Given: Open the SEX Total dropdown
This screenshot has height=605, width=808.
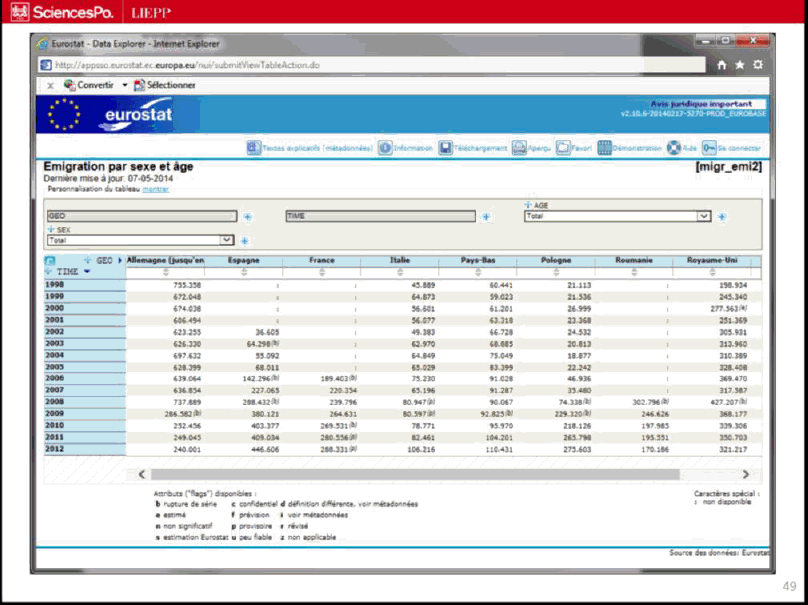Looking at the screenshot, I should [x=226, y=240].
